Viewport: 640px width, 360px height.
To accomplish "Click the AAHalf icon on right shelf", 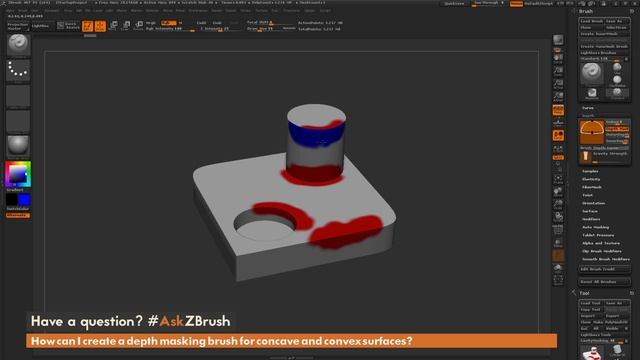I will pos(558,96).
